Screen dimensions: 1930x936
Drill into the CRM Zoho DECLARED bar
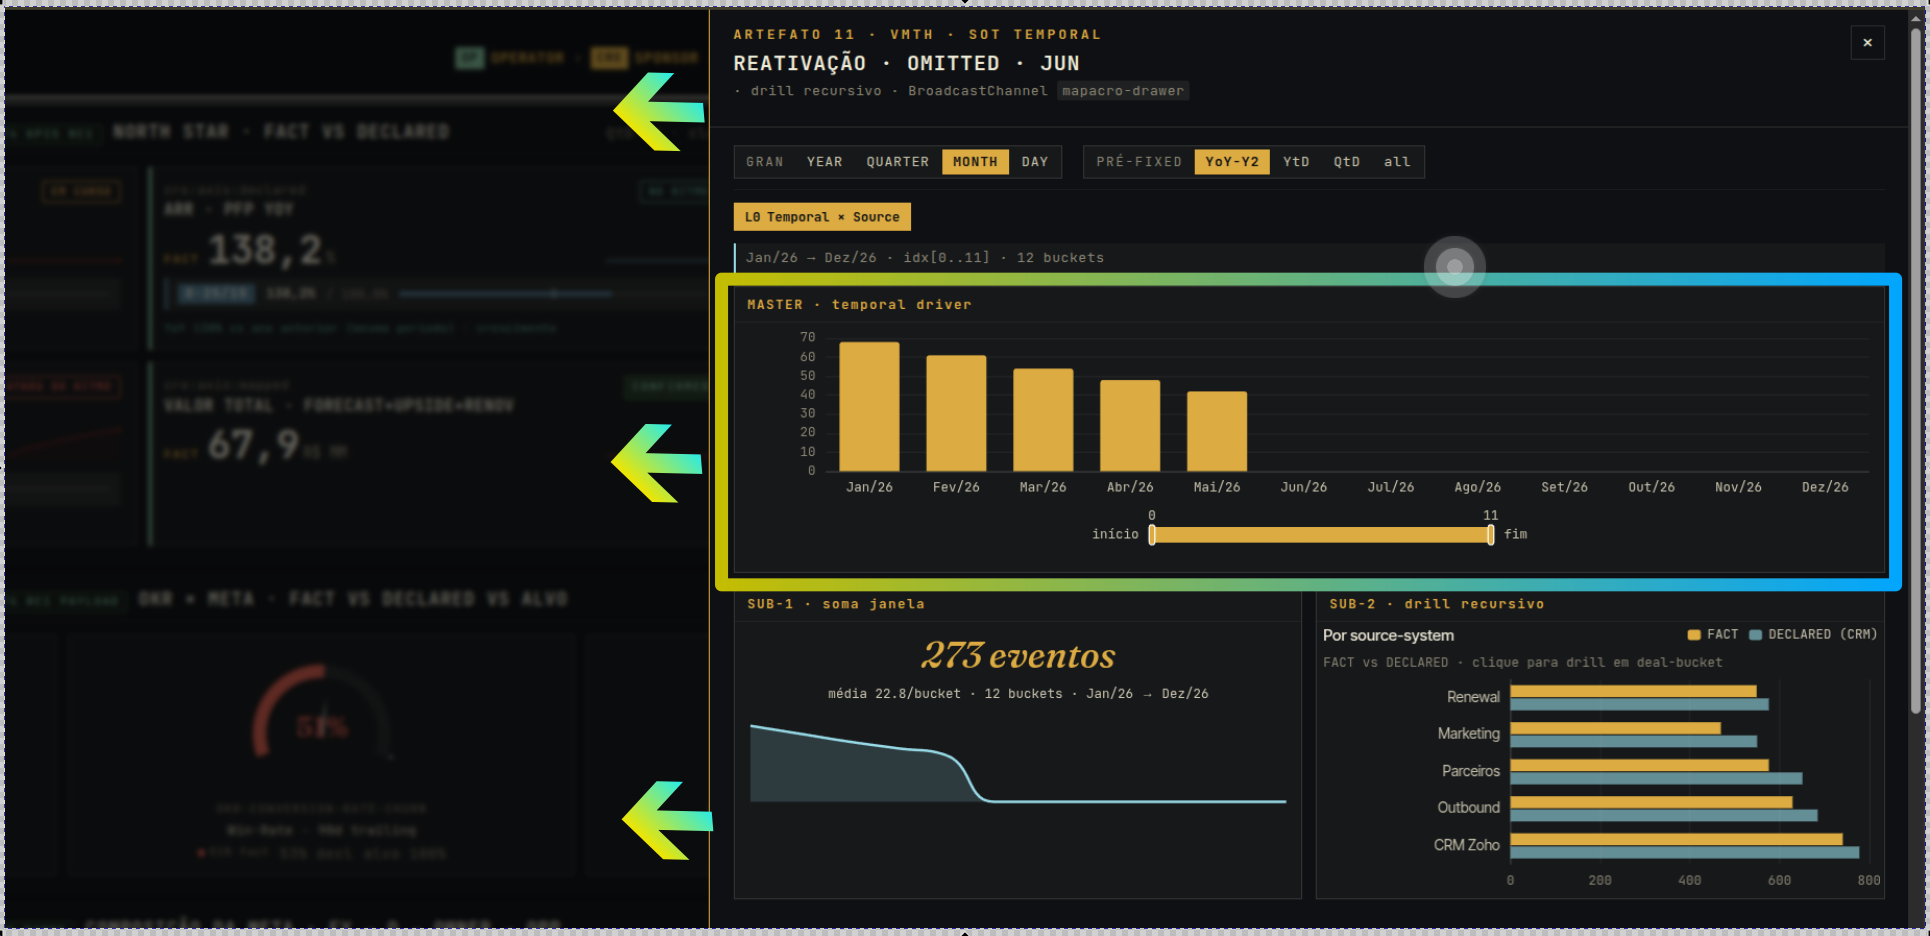1684,852
